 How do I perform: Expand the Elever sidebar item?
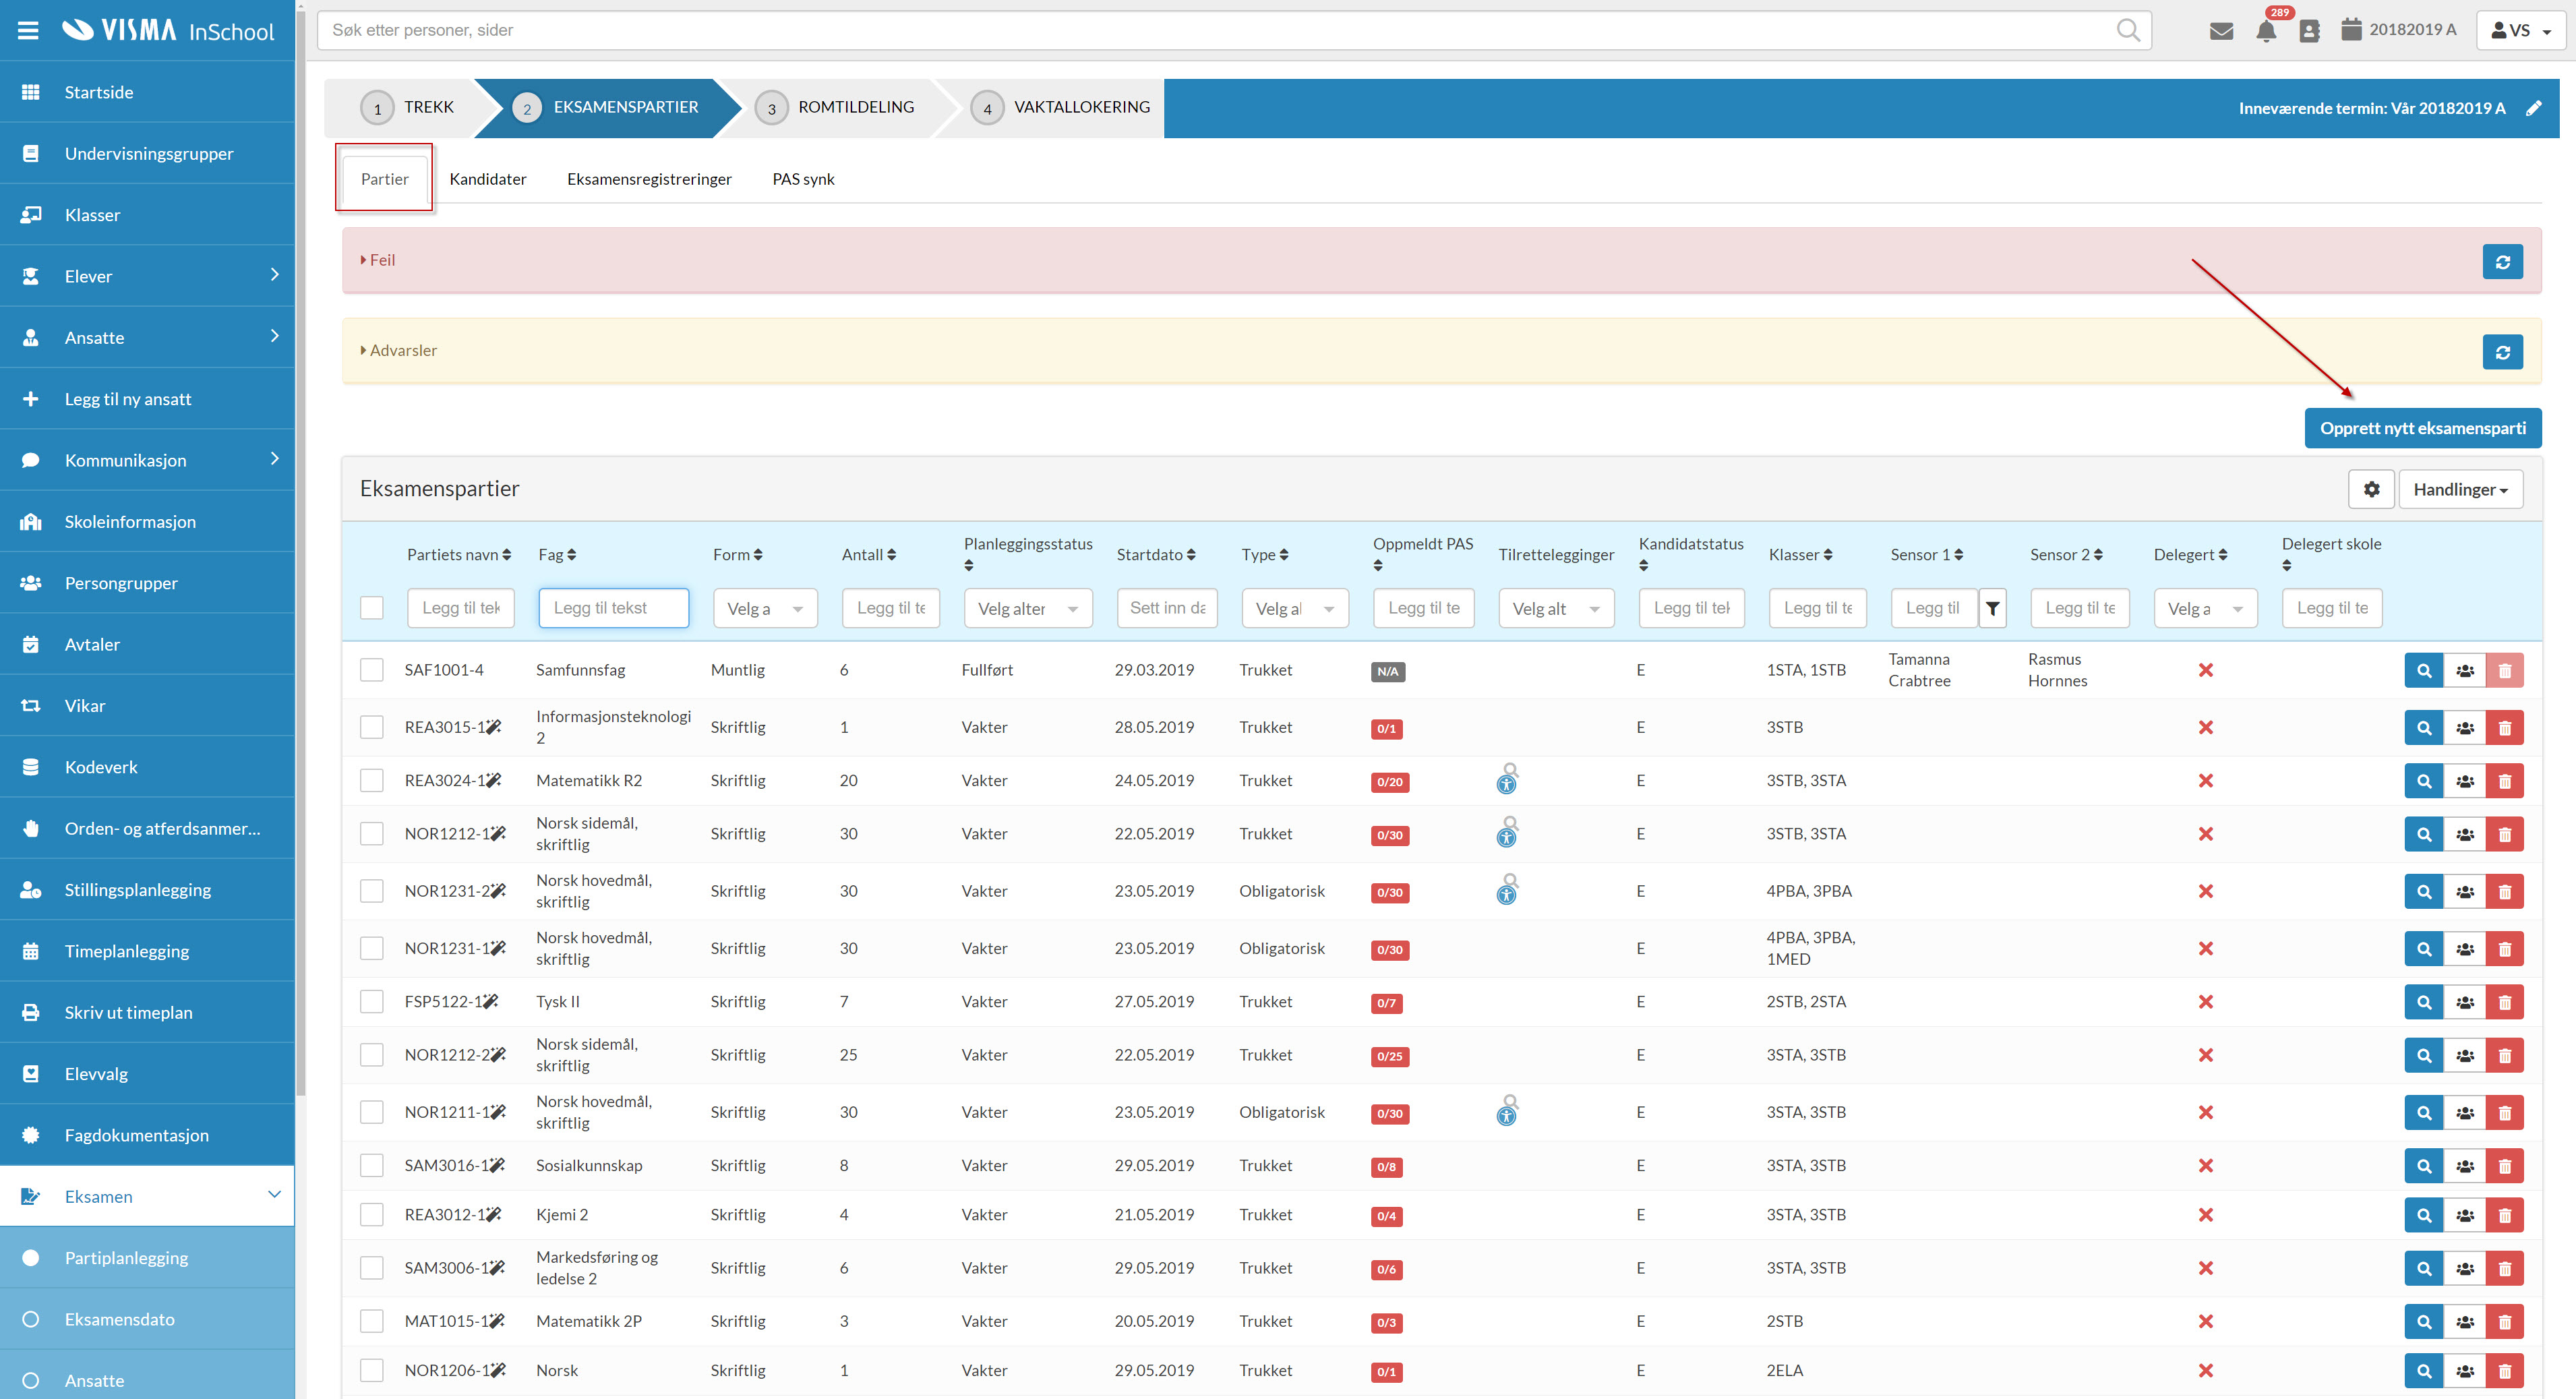(x=147, y=277)
